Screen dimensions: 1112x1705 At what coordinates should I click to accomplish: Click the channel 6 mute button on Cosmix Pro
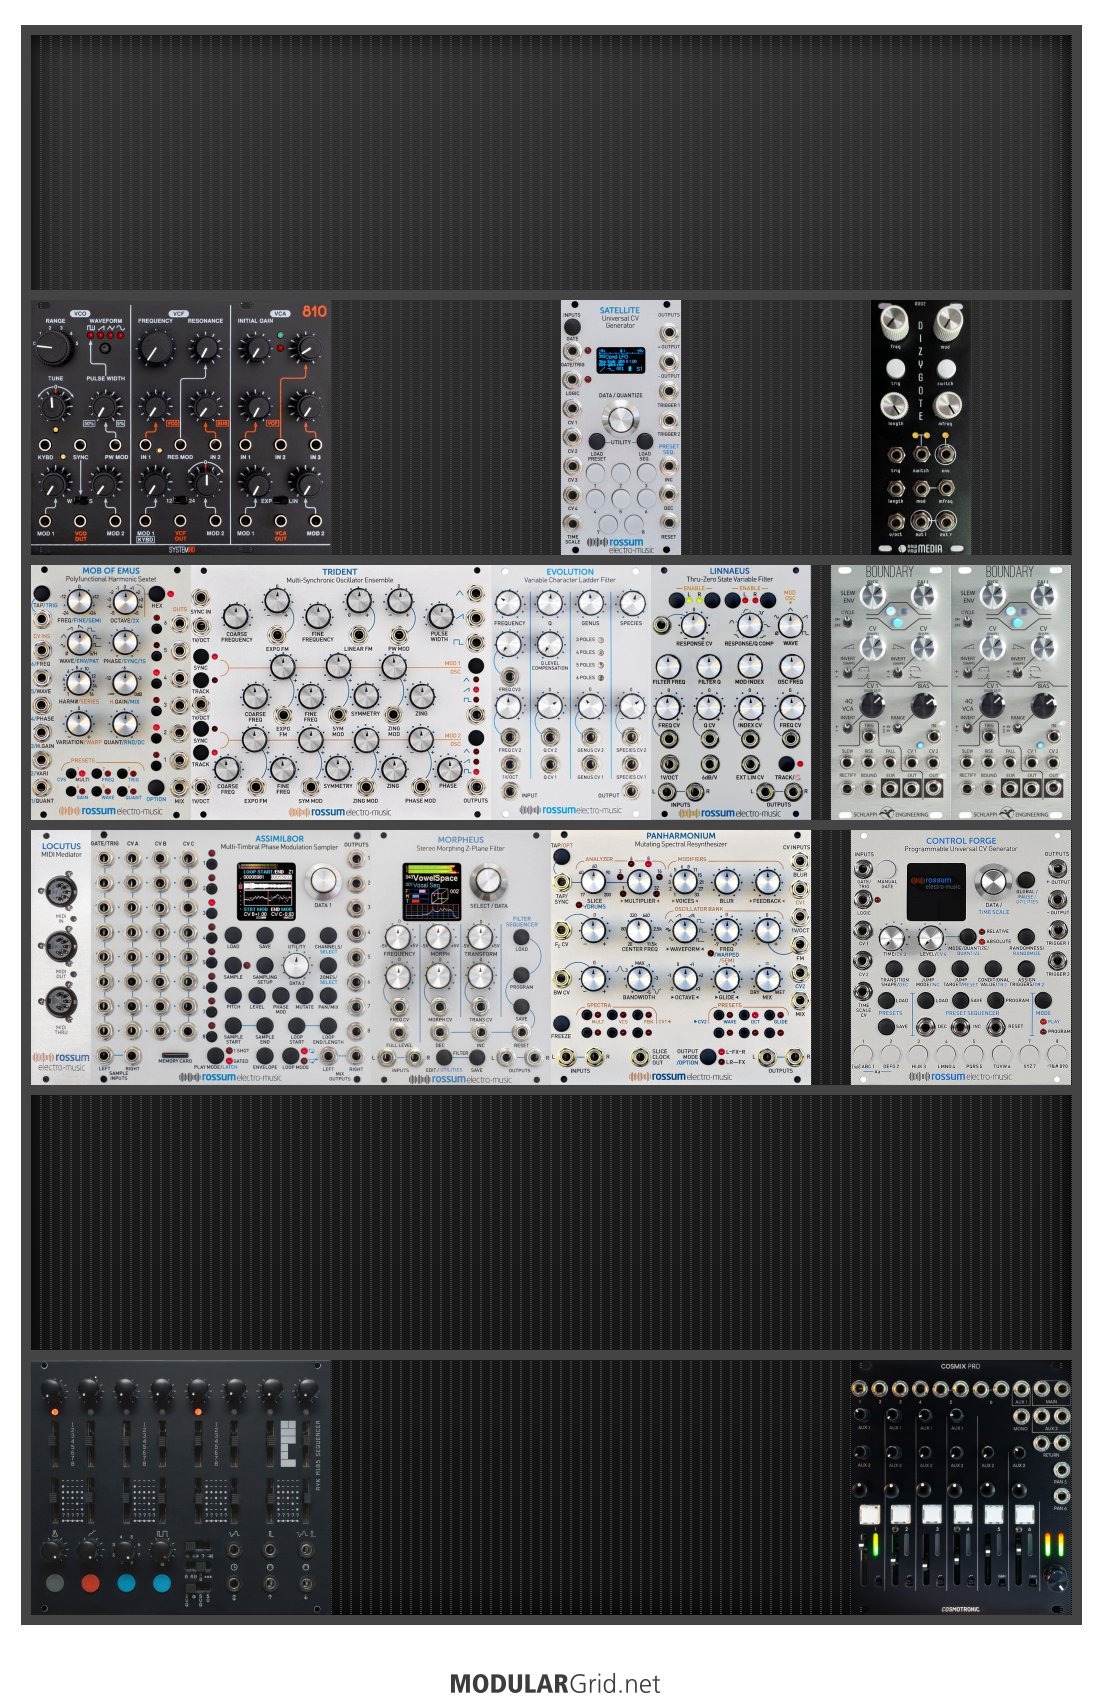[x=1023, y=1514]
